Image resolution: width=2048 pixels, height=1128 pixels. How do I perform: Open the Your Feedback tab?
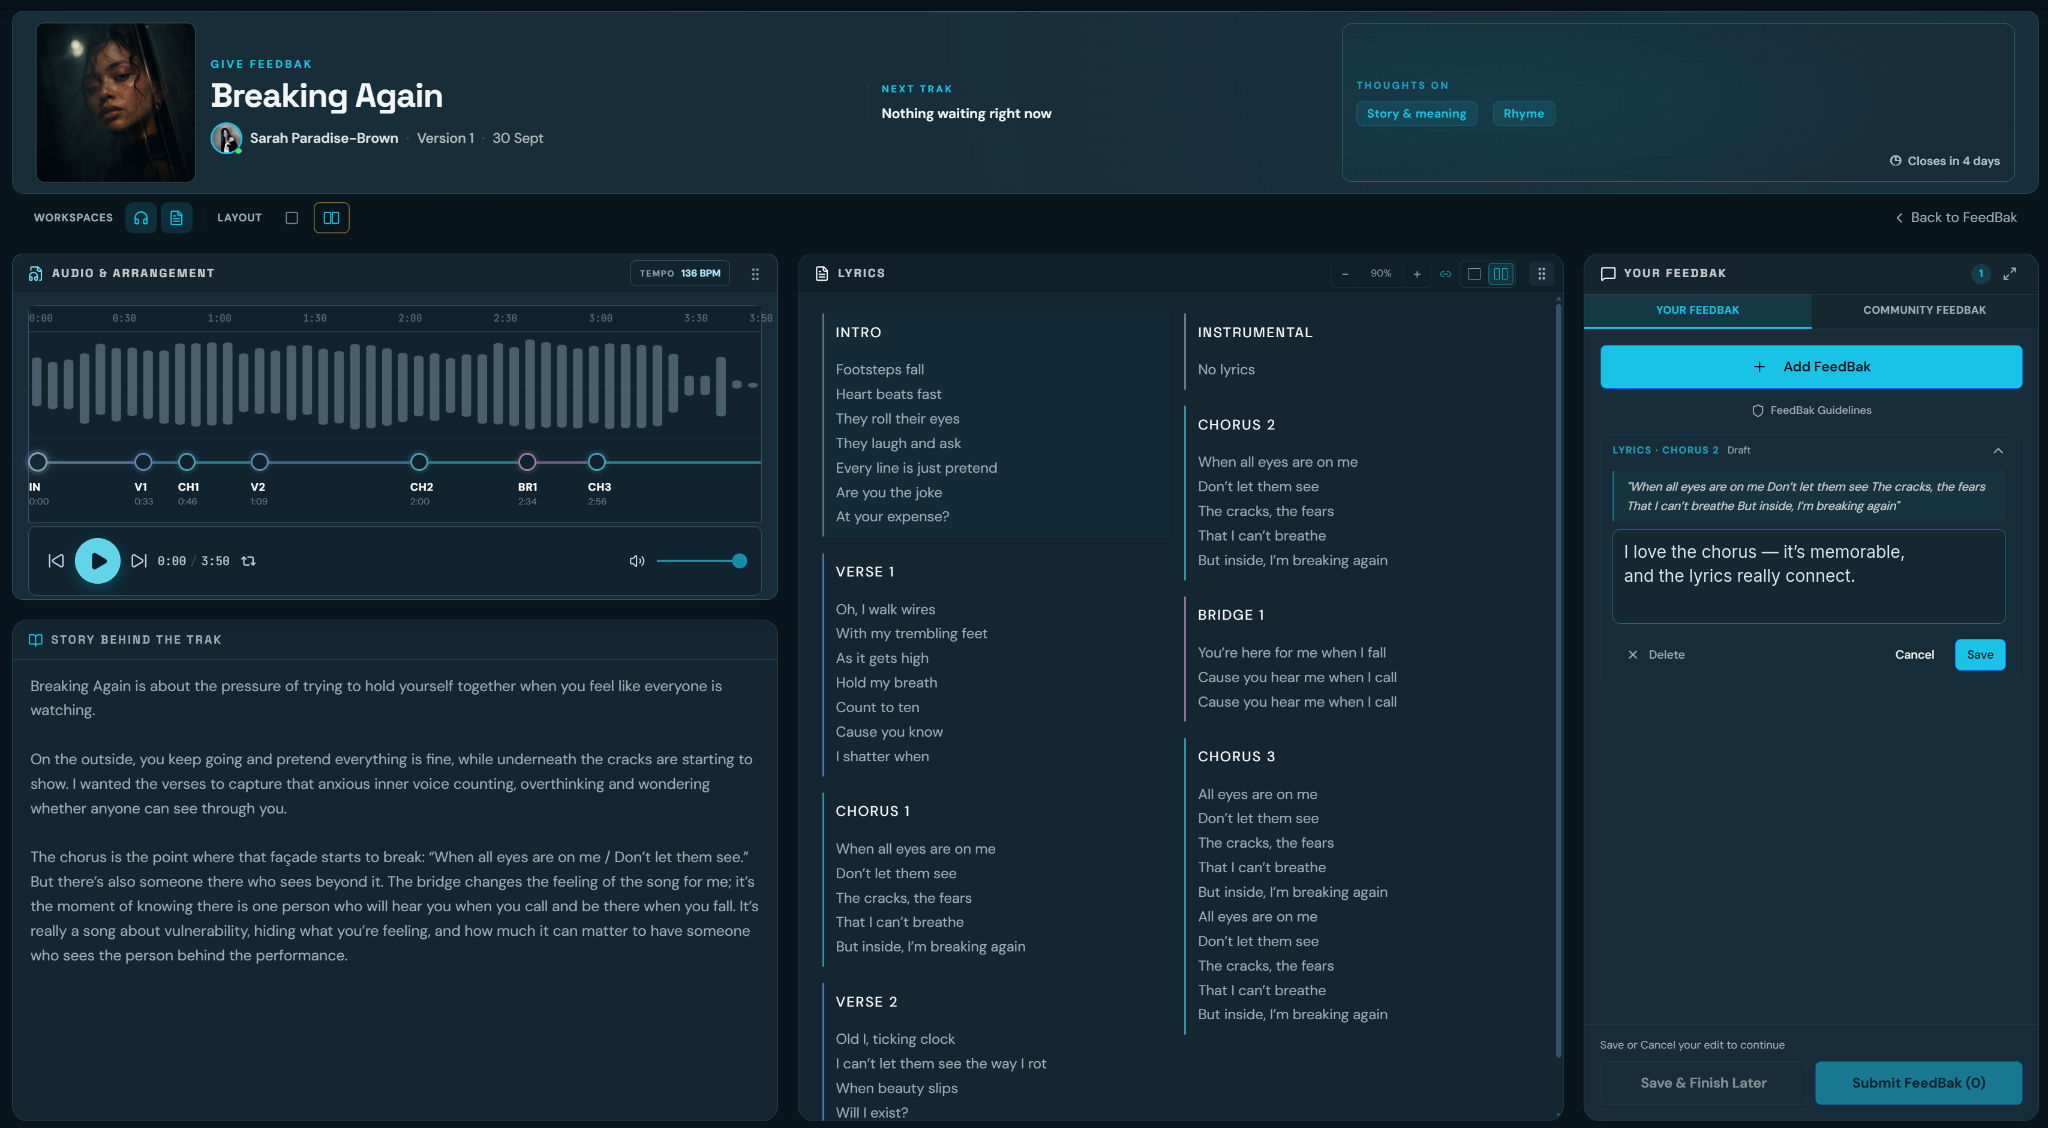(x=1697, y=311)
